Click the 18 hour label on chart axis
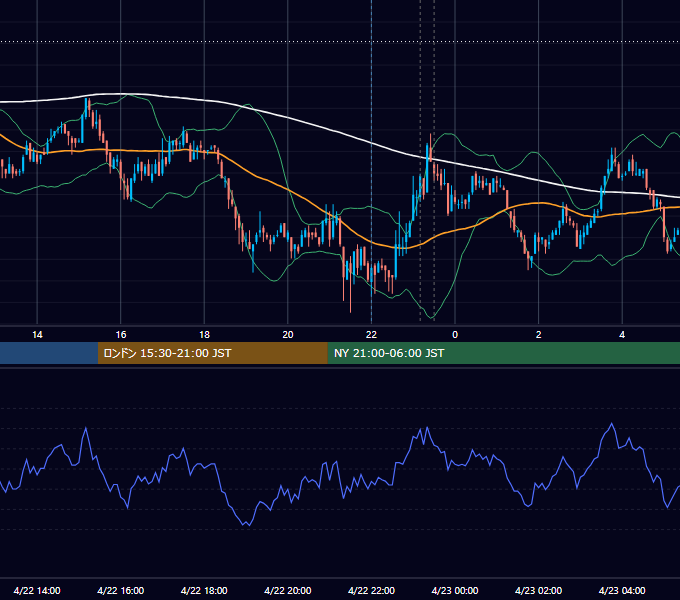Image resolution: width=680 pixels, height=600 pixels. point(204,335)
